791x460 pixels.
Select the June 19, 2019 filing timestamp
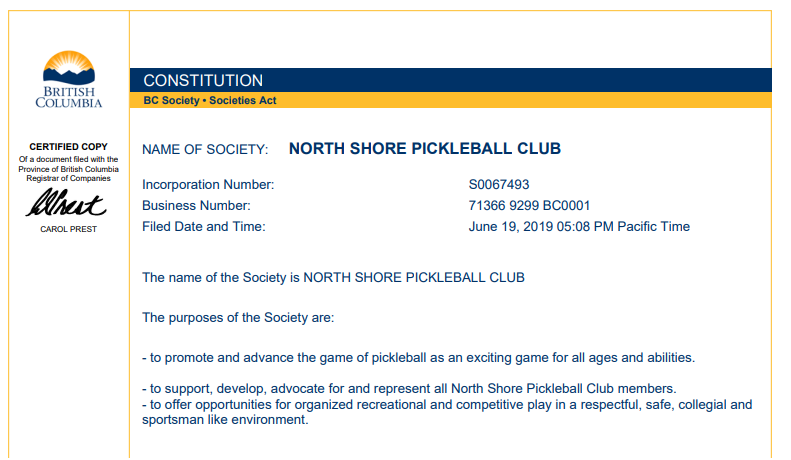[x=579, y=227]
